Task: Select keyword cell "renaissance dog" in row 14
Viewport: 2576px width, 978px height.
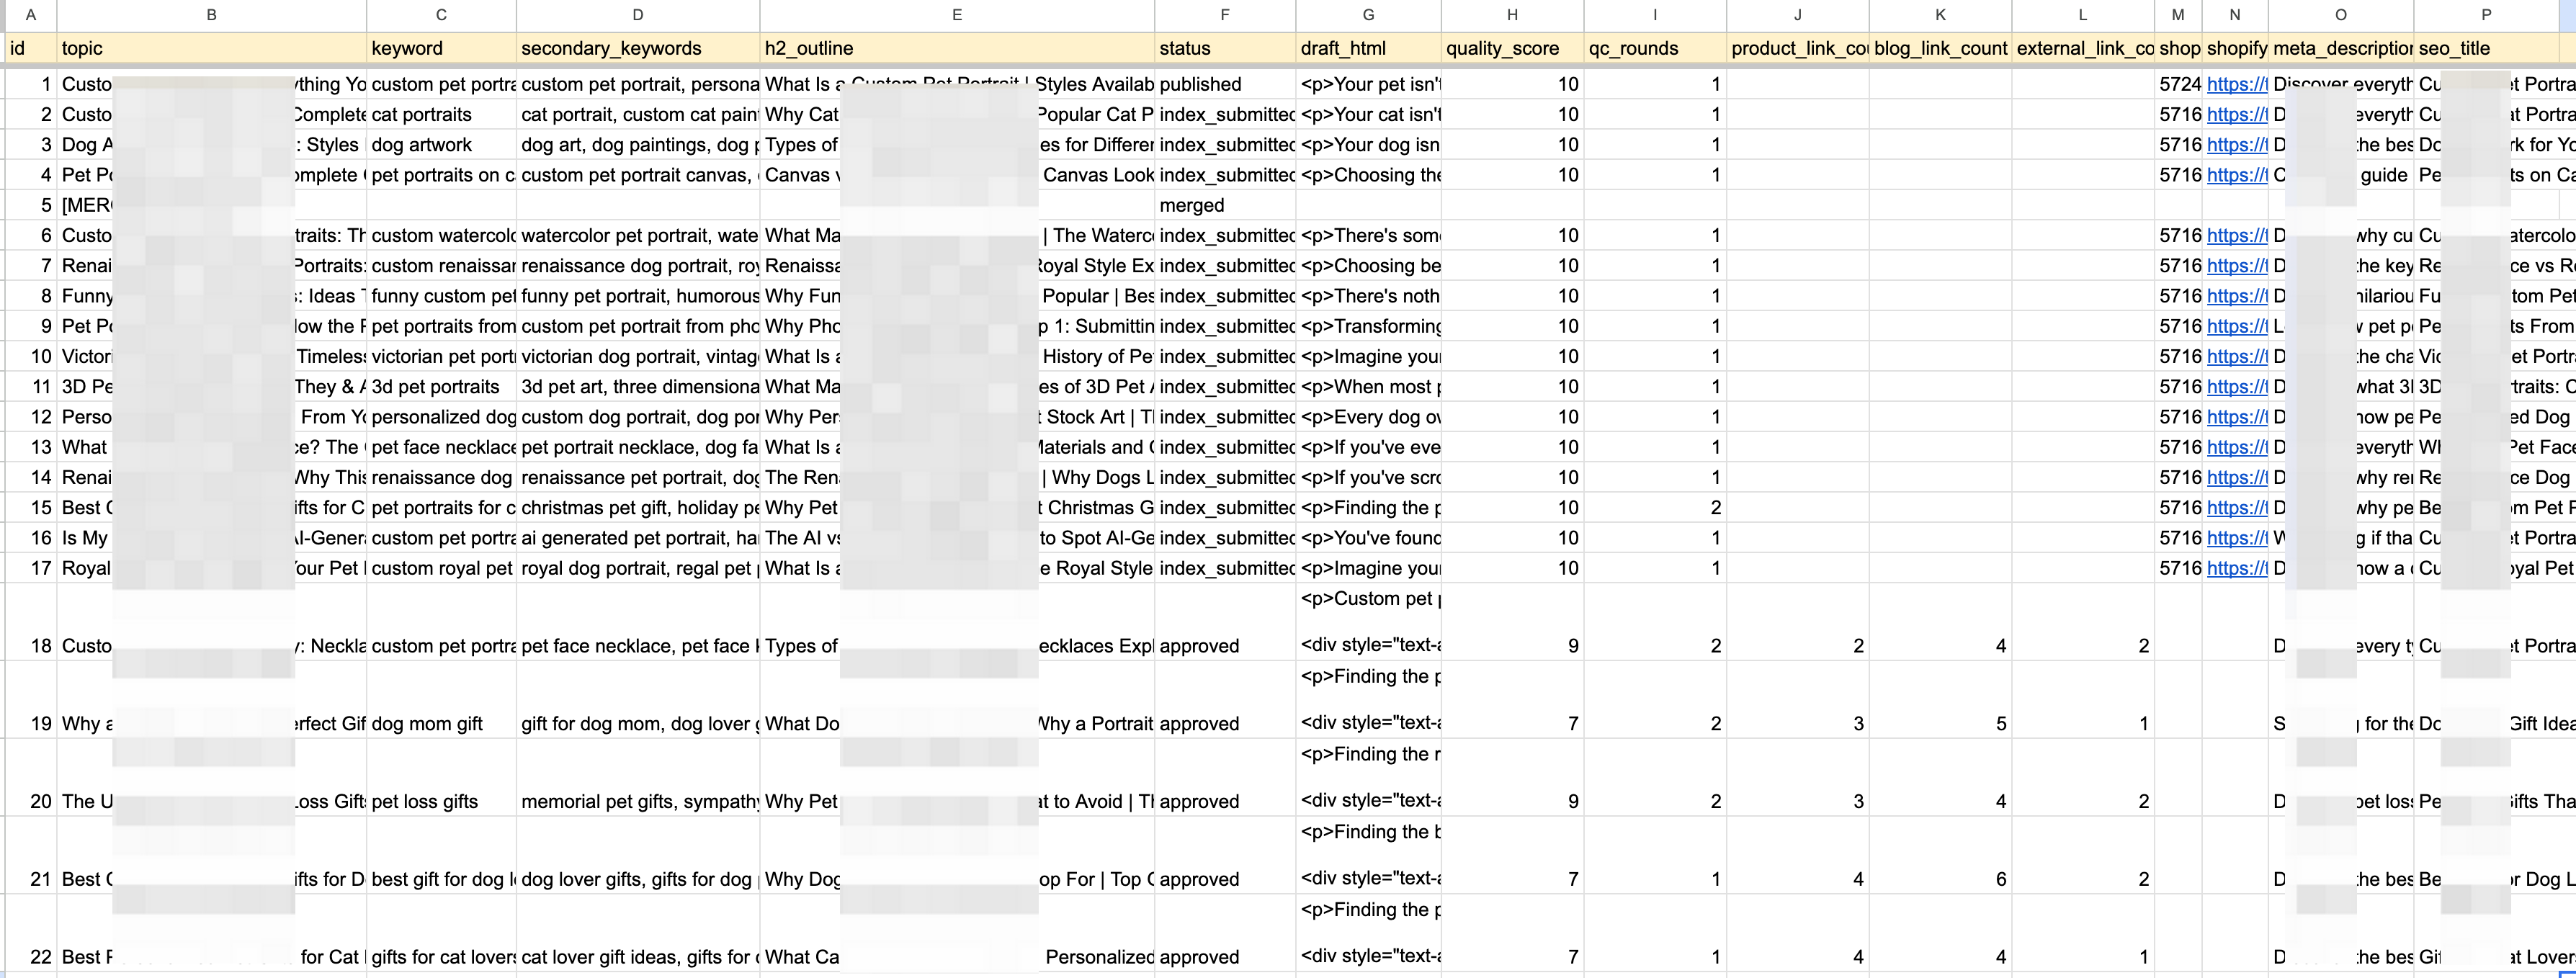Action: tap(441, 478)
